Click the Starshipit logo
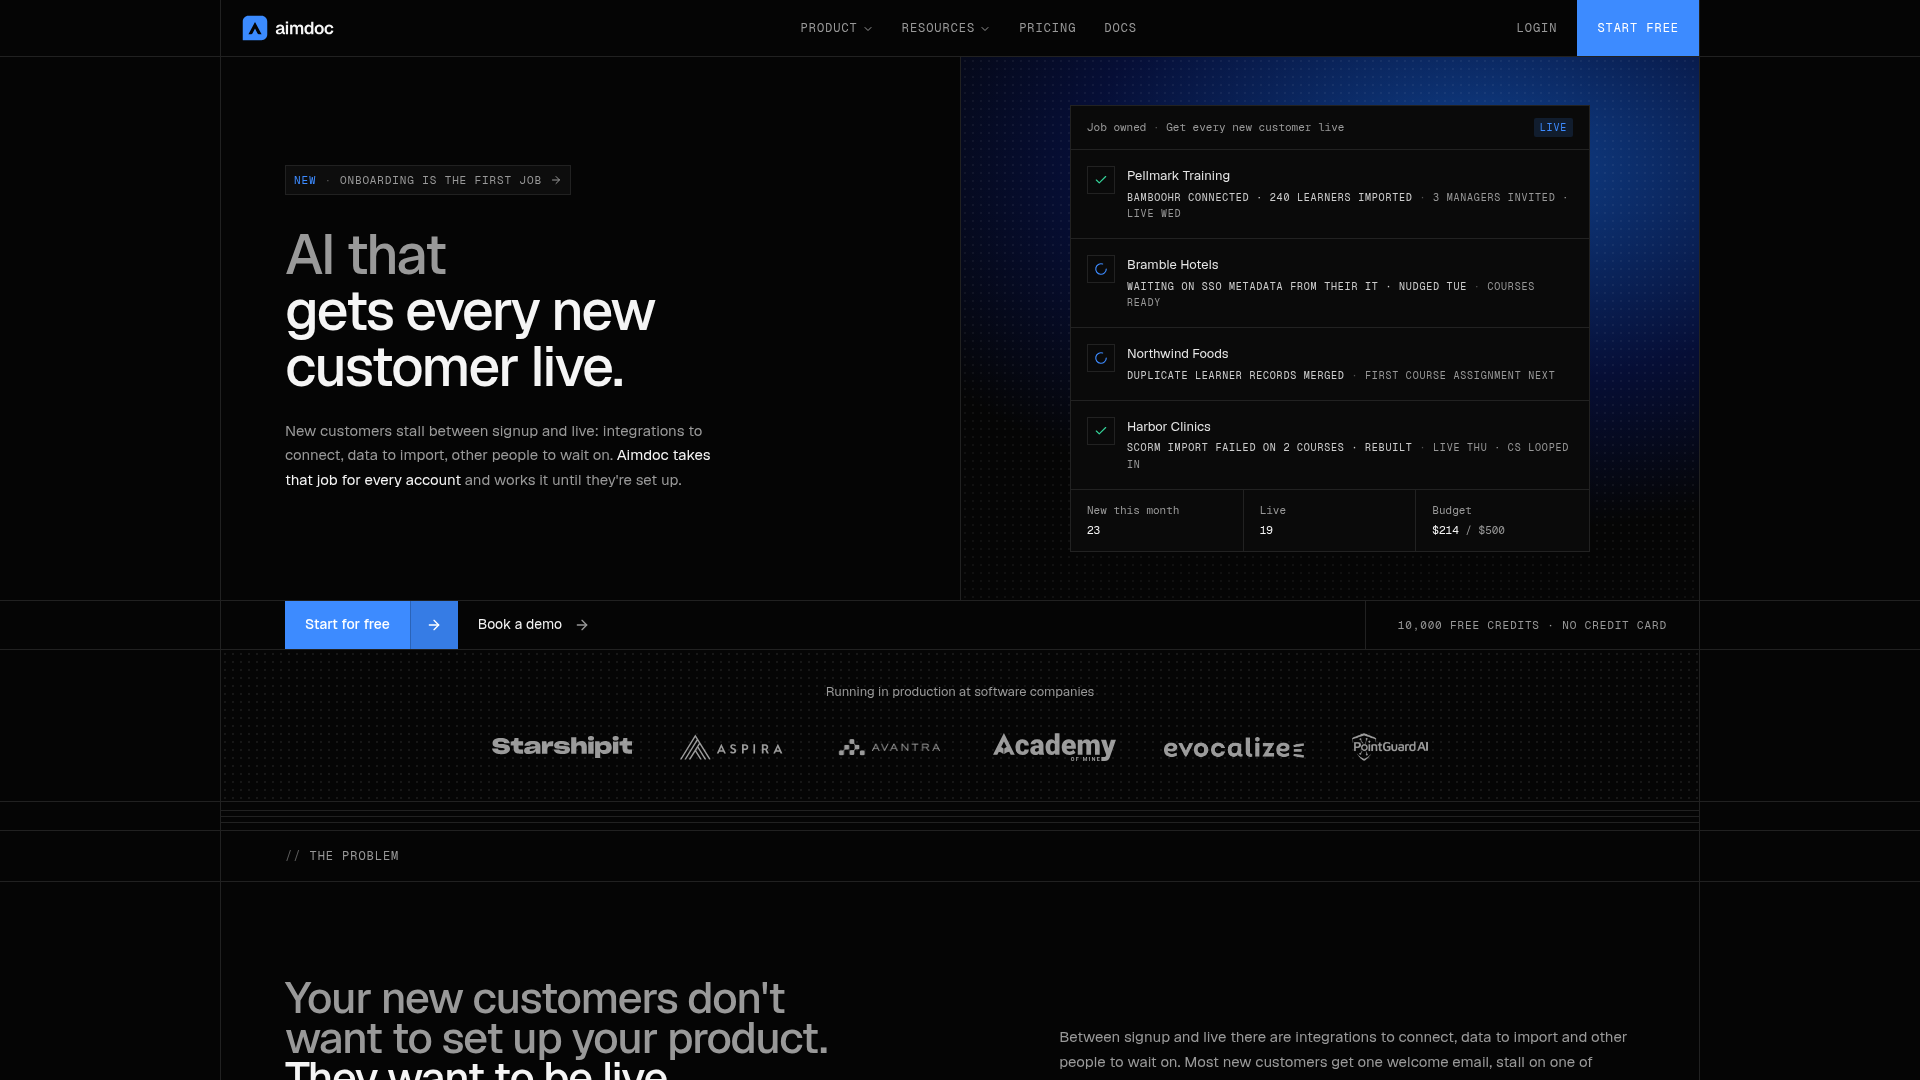Screen dimensions: 1920x1080 pyautogui.click(x=562, y=747)
